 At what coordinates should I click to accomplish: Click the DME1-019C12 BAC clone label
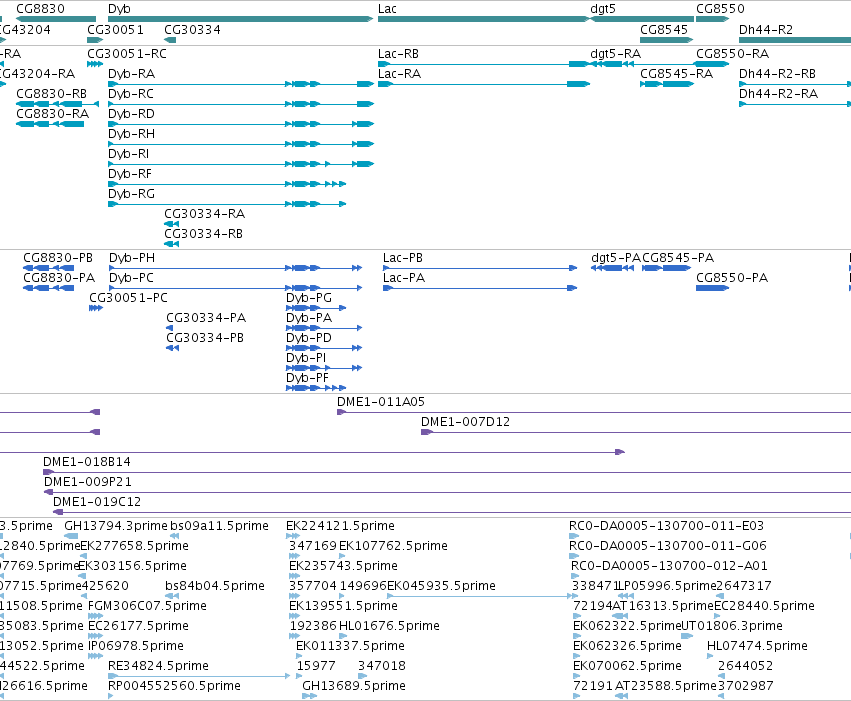point(97,502)
